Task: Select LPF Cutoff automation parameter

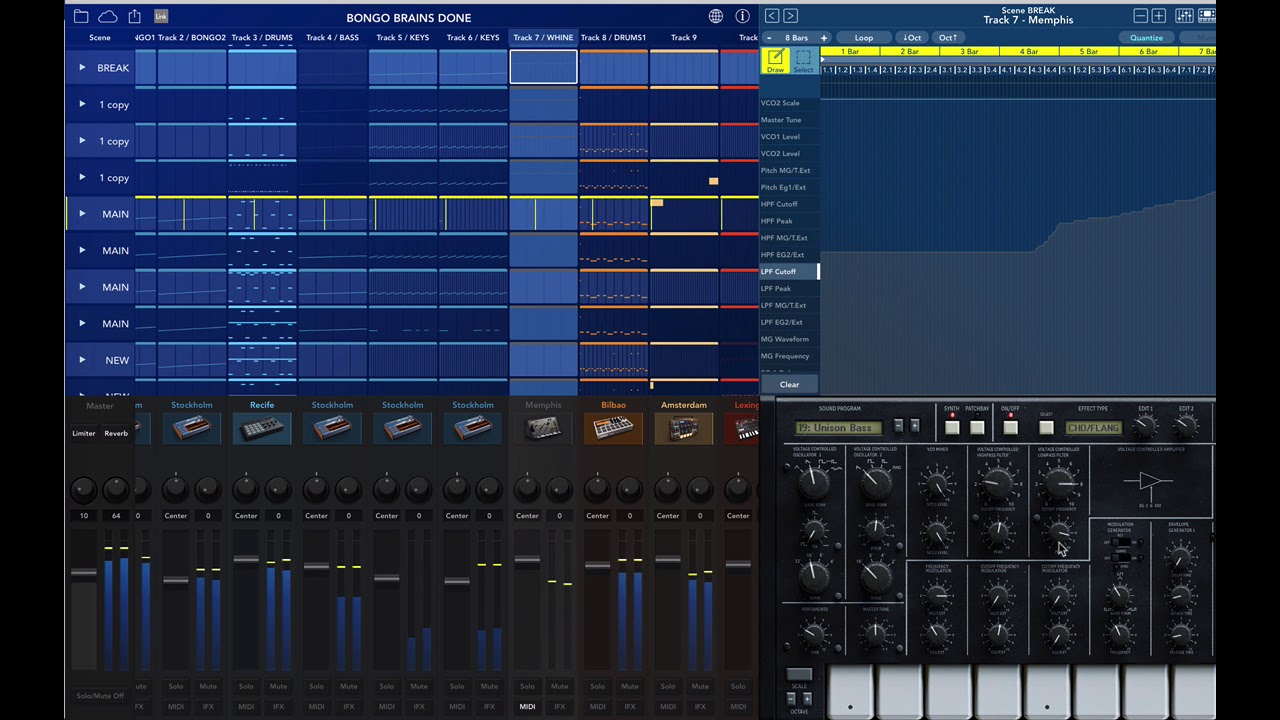Action: 789,271
